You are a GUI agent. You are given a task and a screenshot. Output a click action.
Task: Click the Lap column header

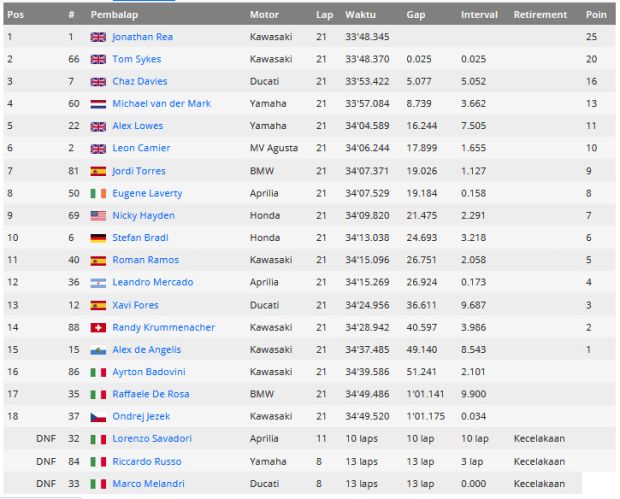click(x=325, y=15)
